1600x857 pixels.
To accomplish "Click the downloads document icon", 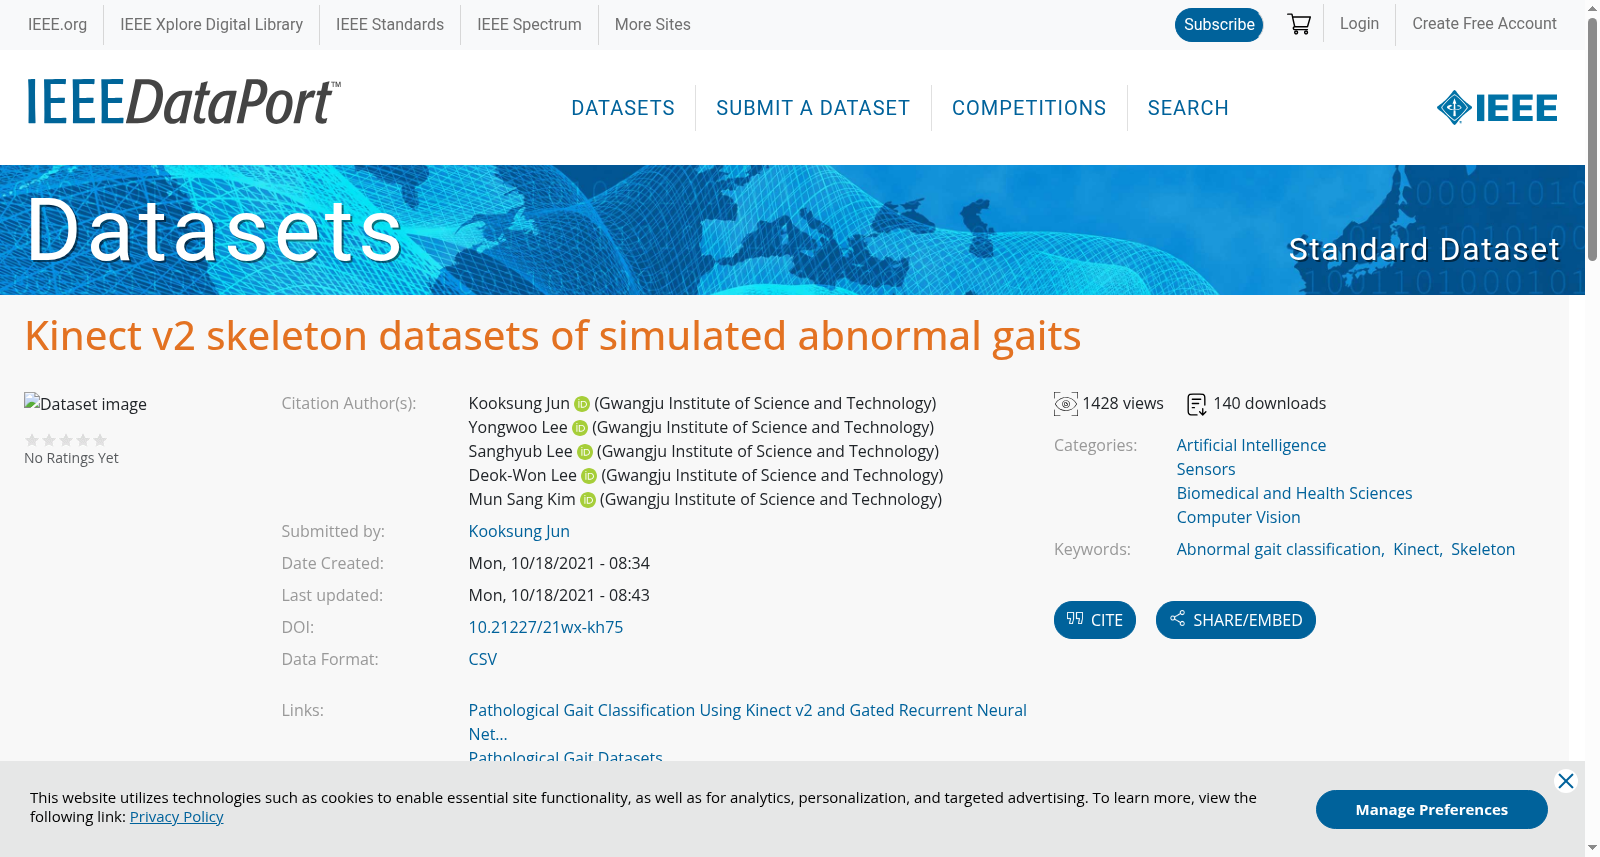I will click(1196, 404).
